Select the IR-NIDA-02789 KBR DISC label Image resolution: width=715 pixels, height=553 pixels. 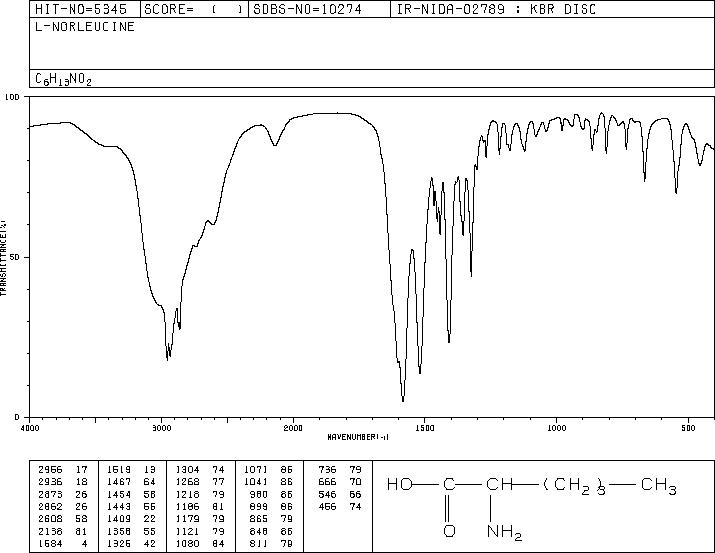(x=496, y=9)
